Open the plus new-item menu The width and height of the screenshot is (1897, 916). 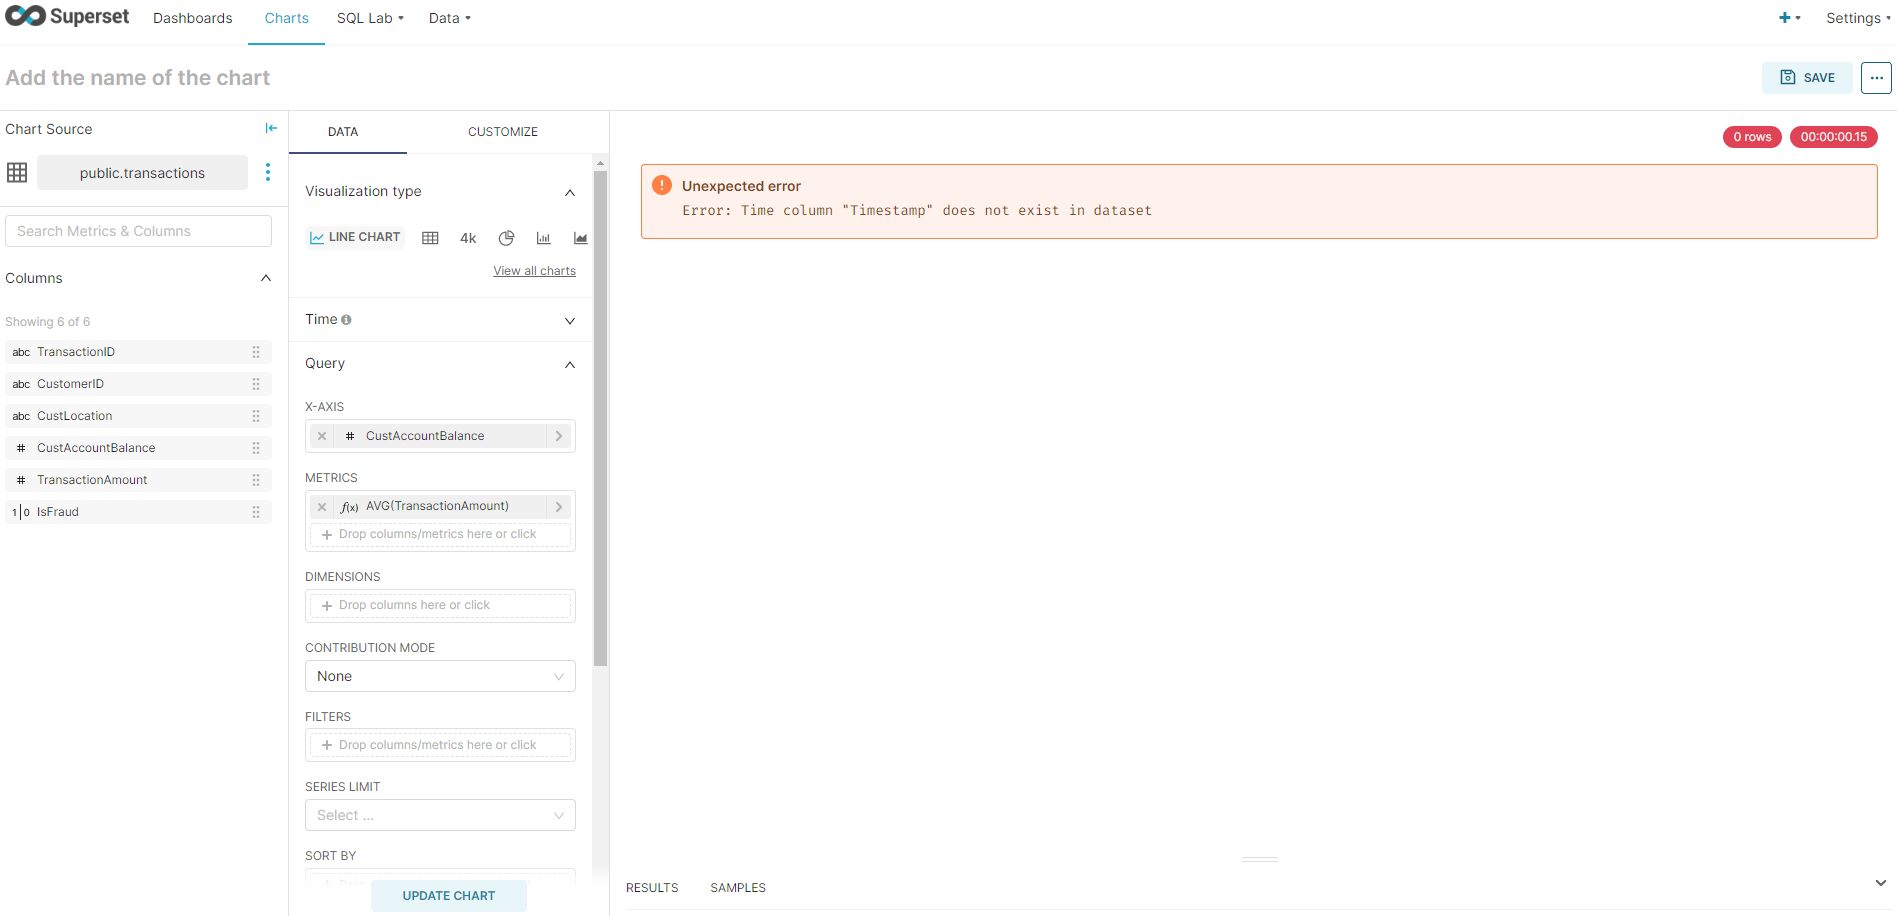[x=1789, y=18]
